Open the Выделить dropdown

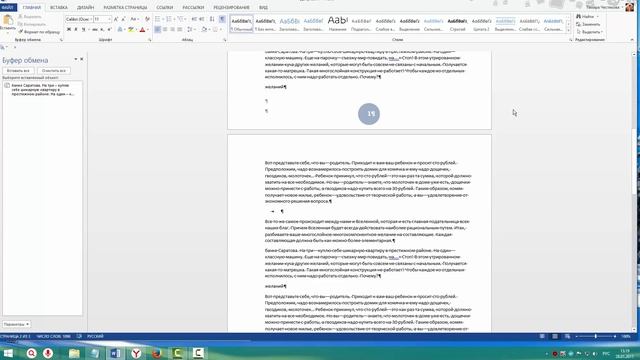(590, 32)
